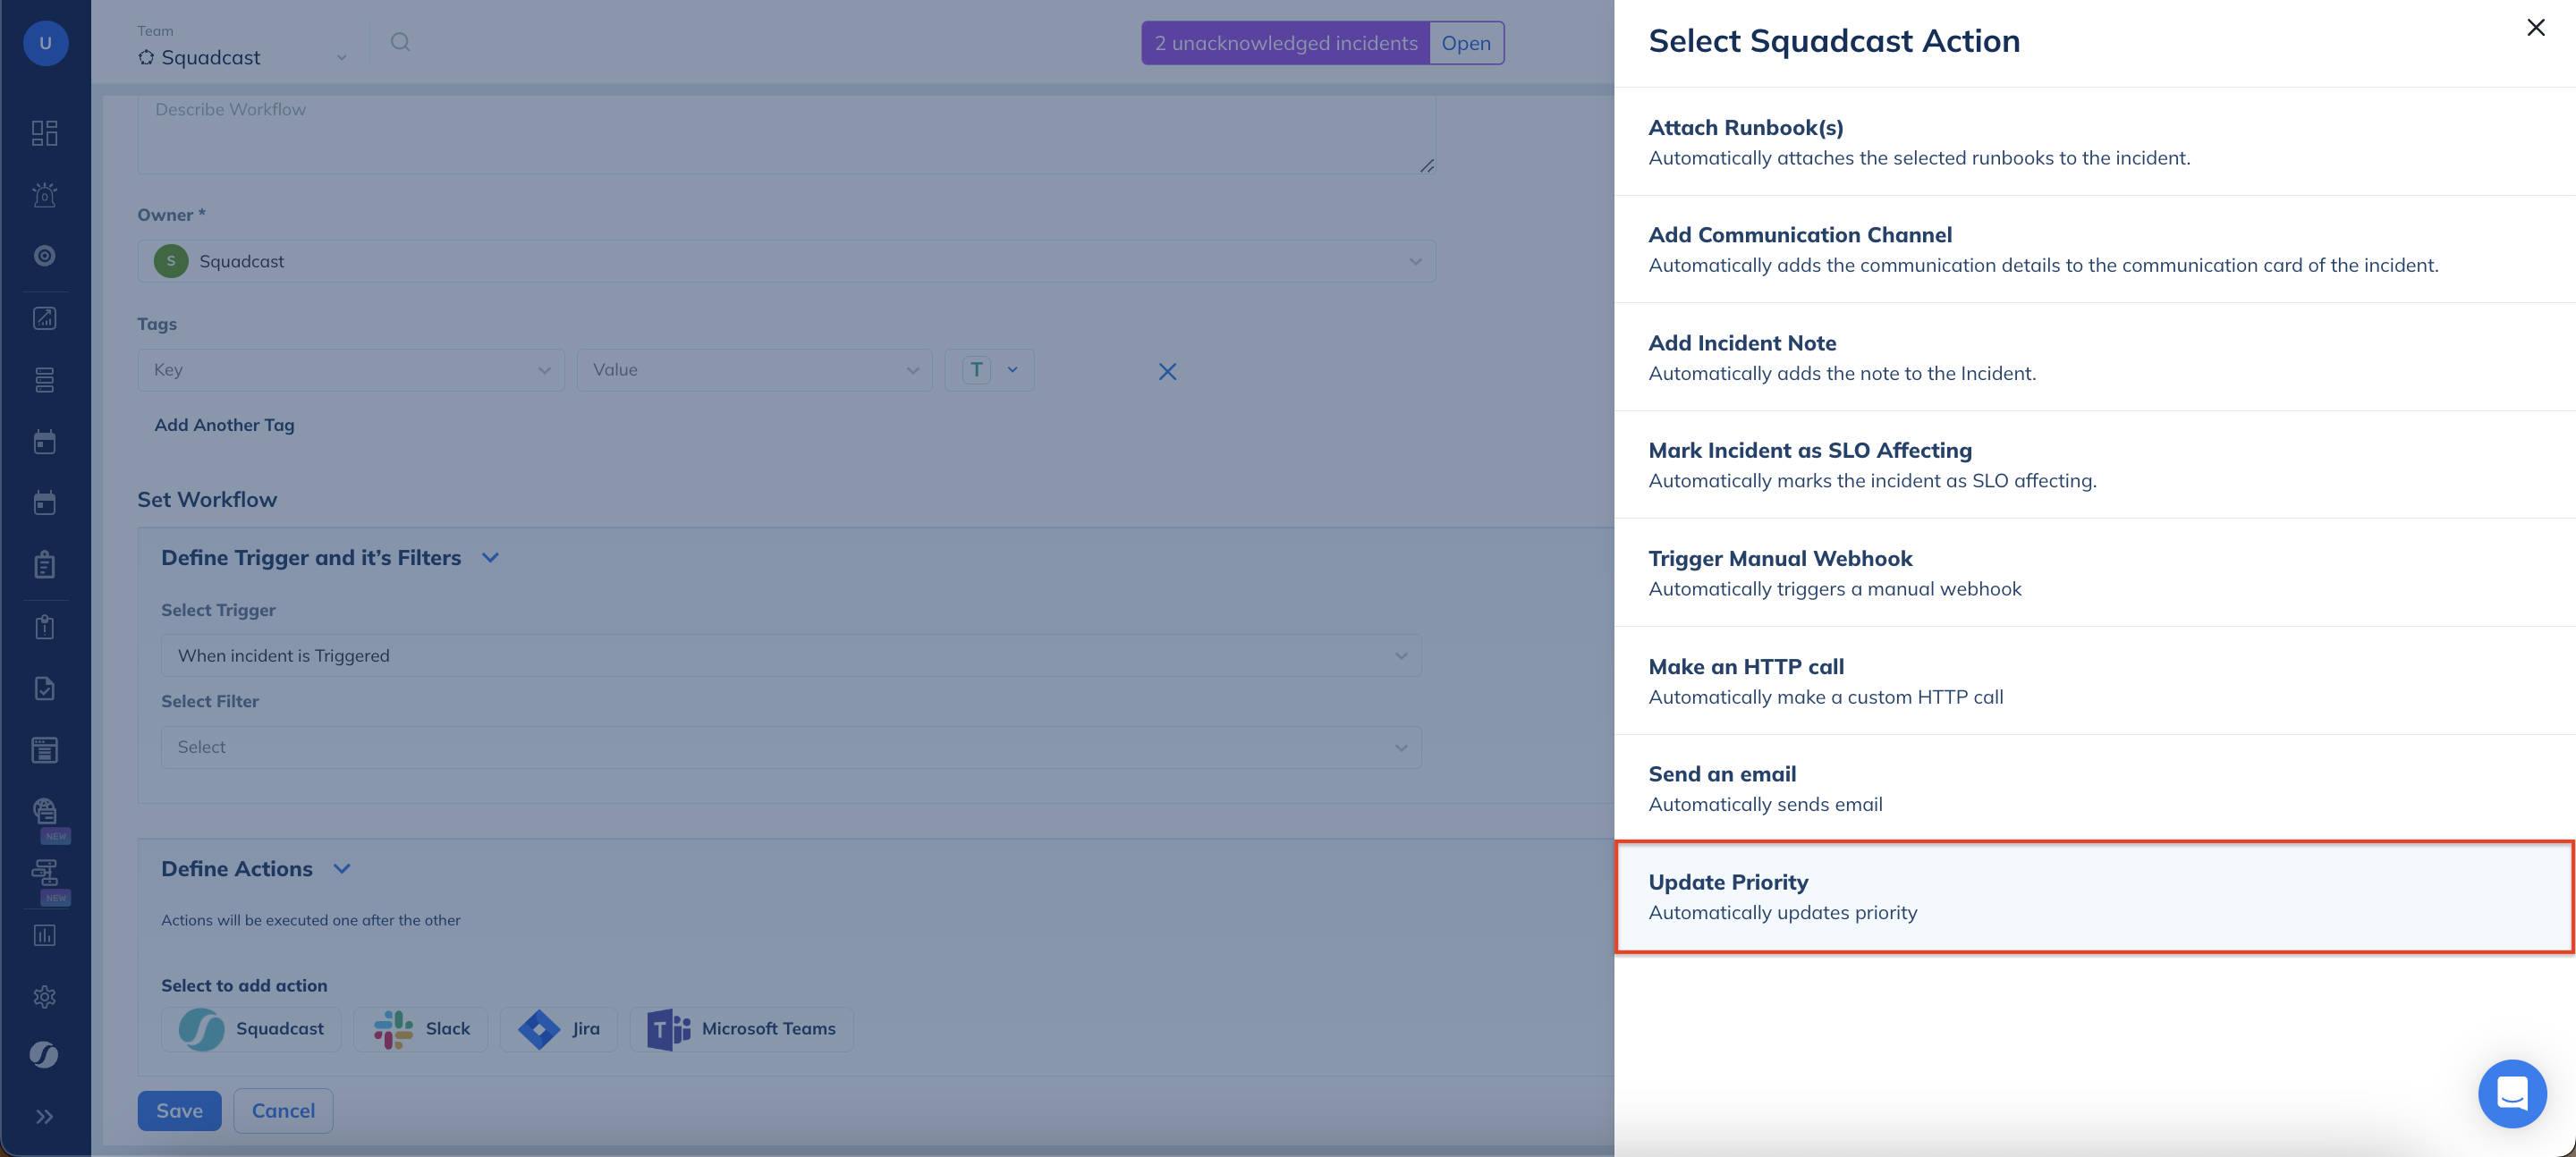Select the Update Priority action
2576x1157 pixels.
2094,896
